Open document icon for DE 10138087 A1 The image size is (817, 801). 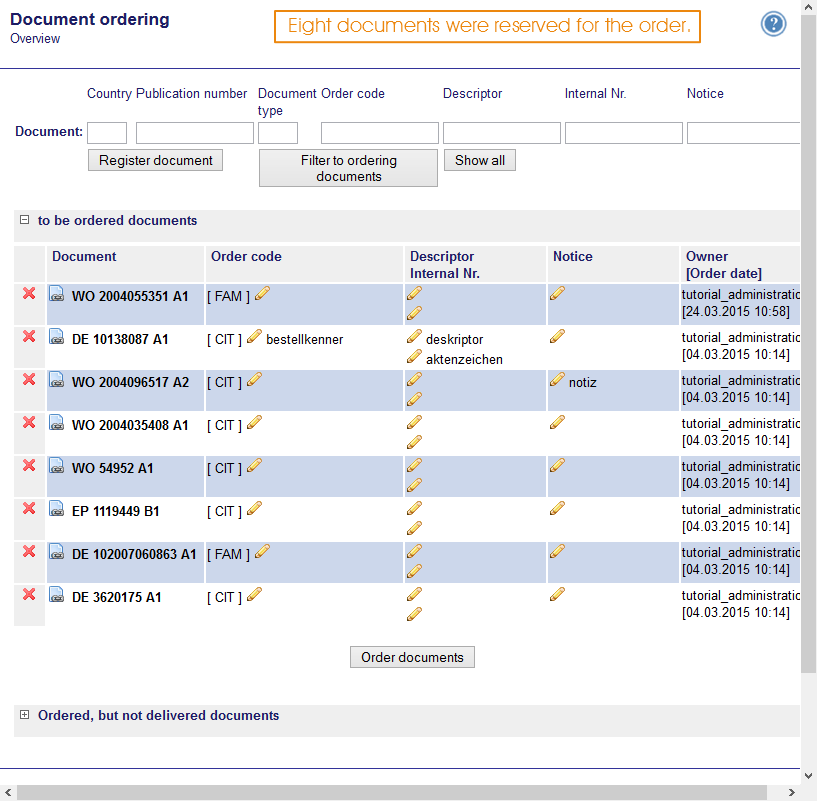(57, 337)
